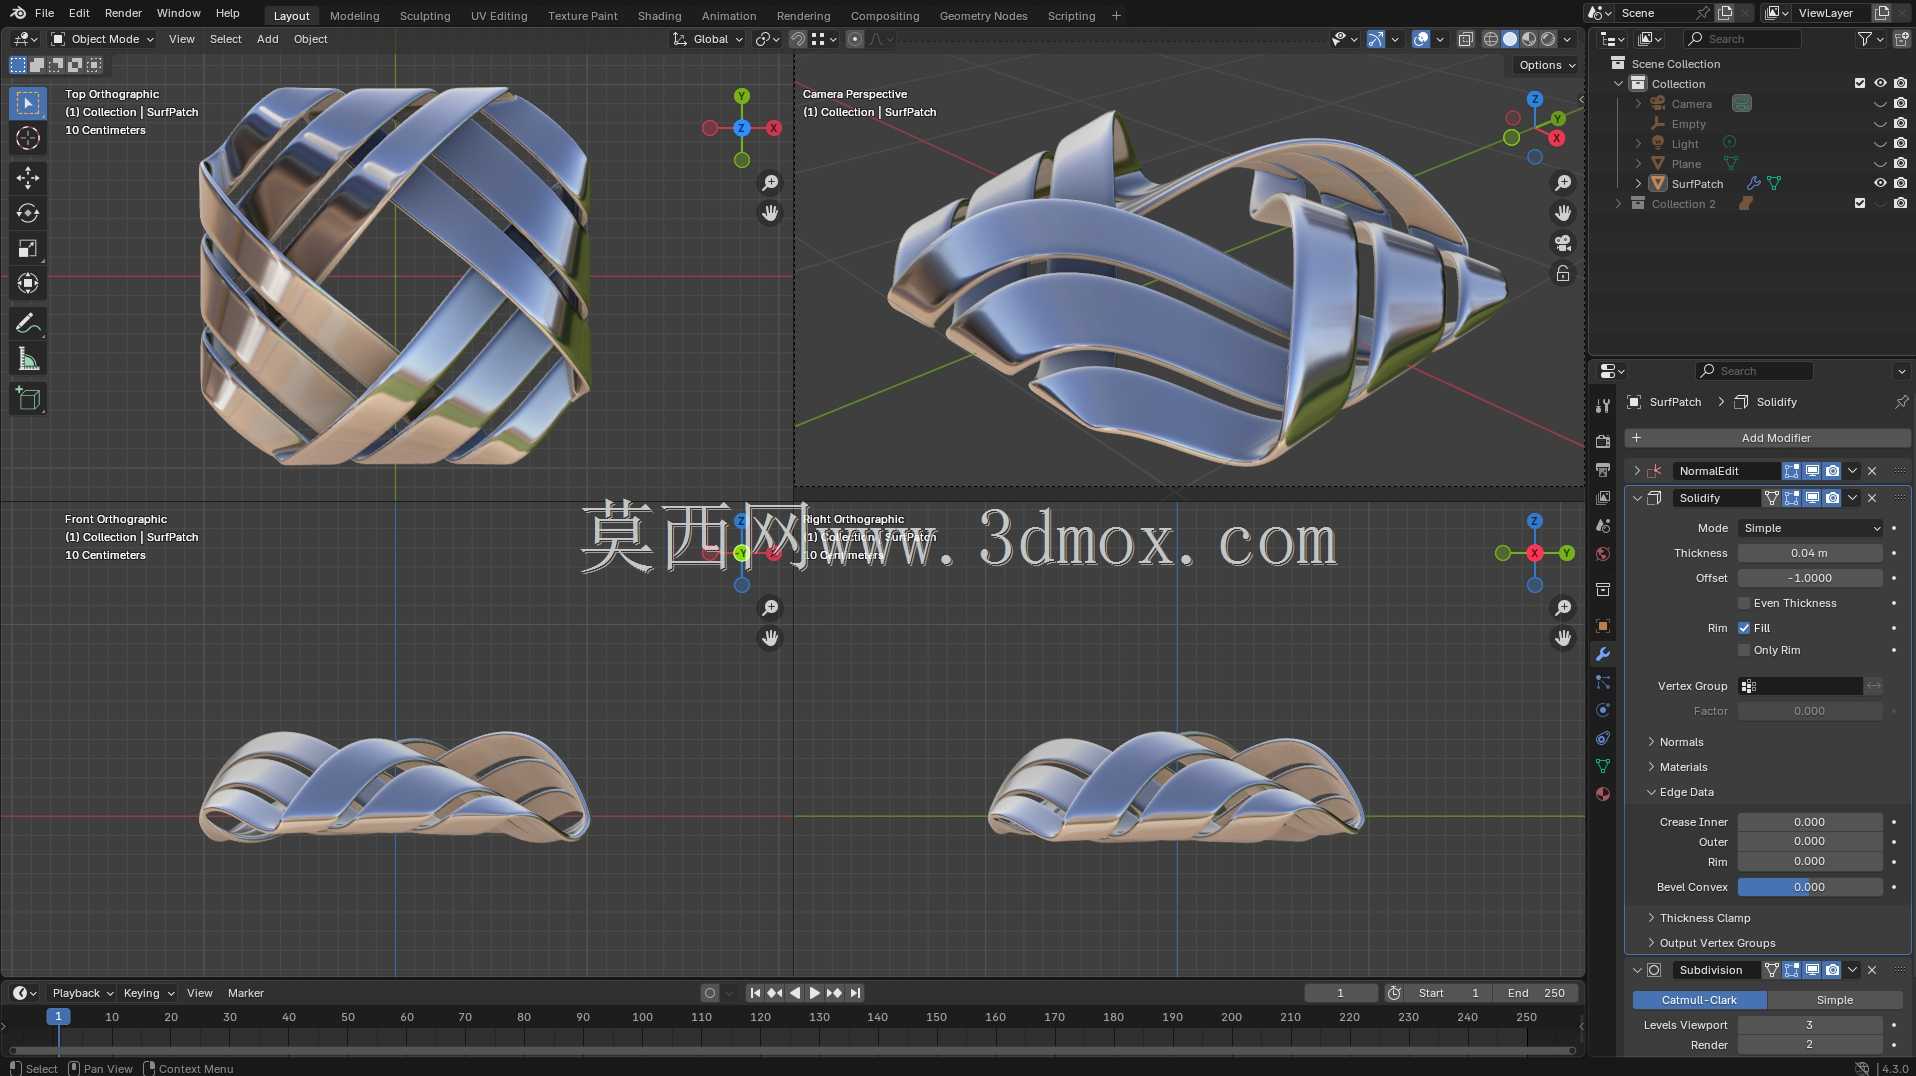The height and width of the screenshot is (1076, 1916).
Task: Click zoom icon in Top Orthographic view
Action: pos(770,183)
